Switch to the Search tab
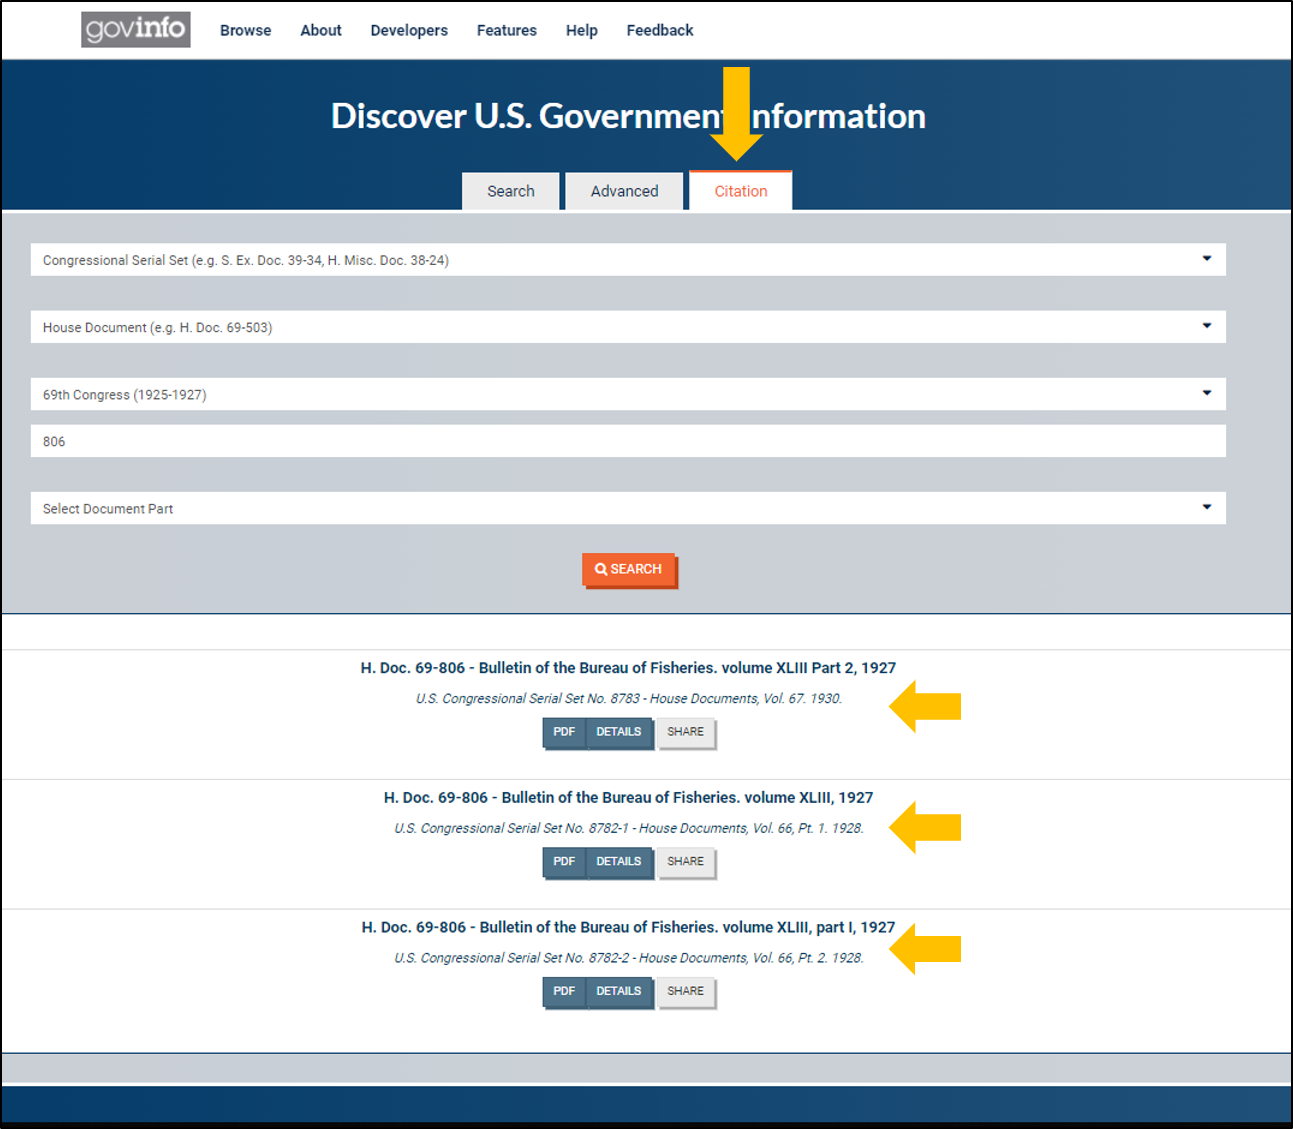Screen dimensions: 1293x1129 [x=510, y=191]
